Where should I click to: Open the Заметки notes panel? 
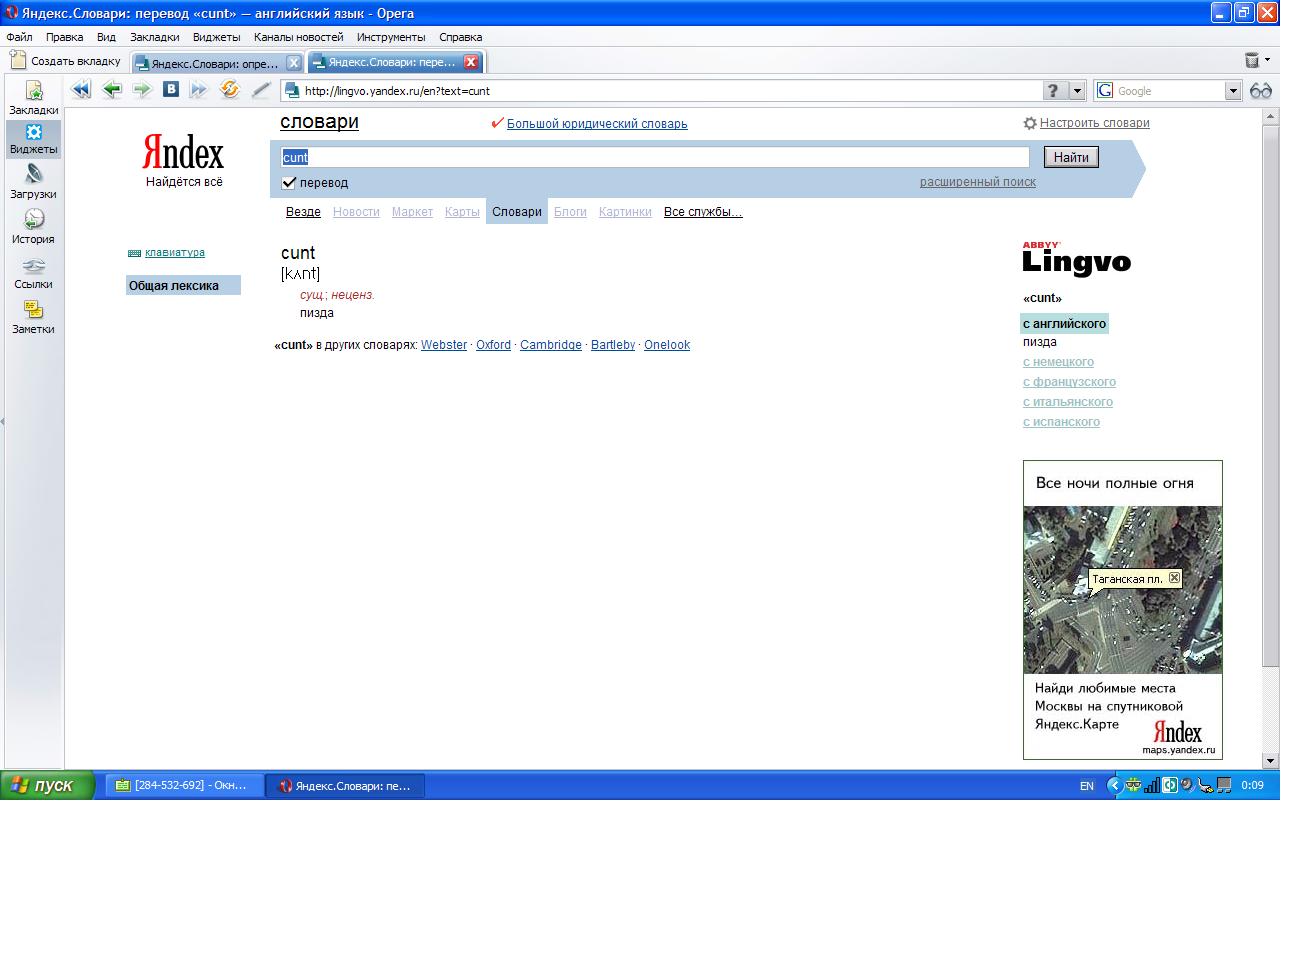pos(34,317)
